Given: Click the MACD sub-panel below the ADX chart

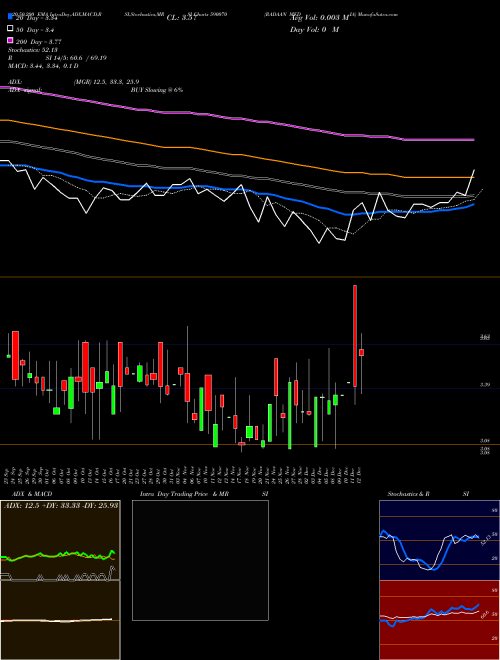Looking at the screenshot, I should (x=60, y=620).
